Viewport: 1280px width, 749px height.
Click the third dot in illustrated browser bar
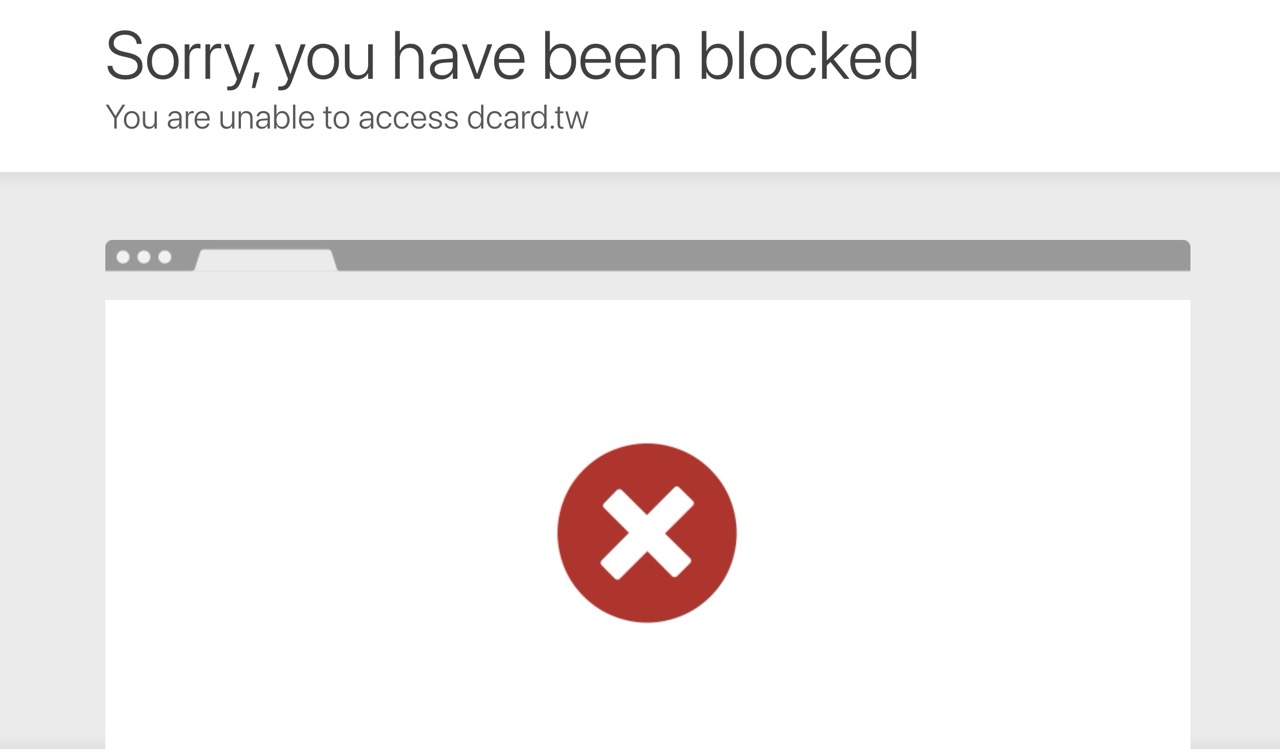165,257
